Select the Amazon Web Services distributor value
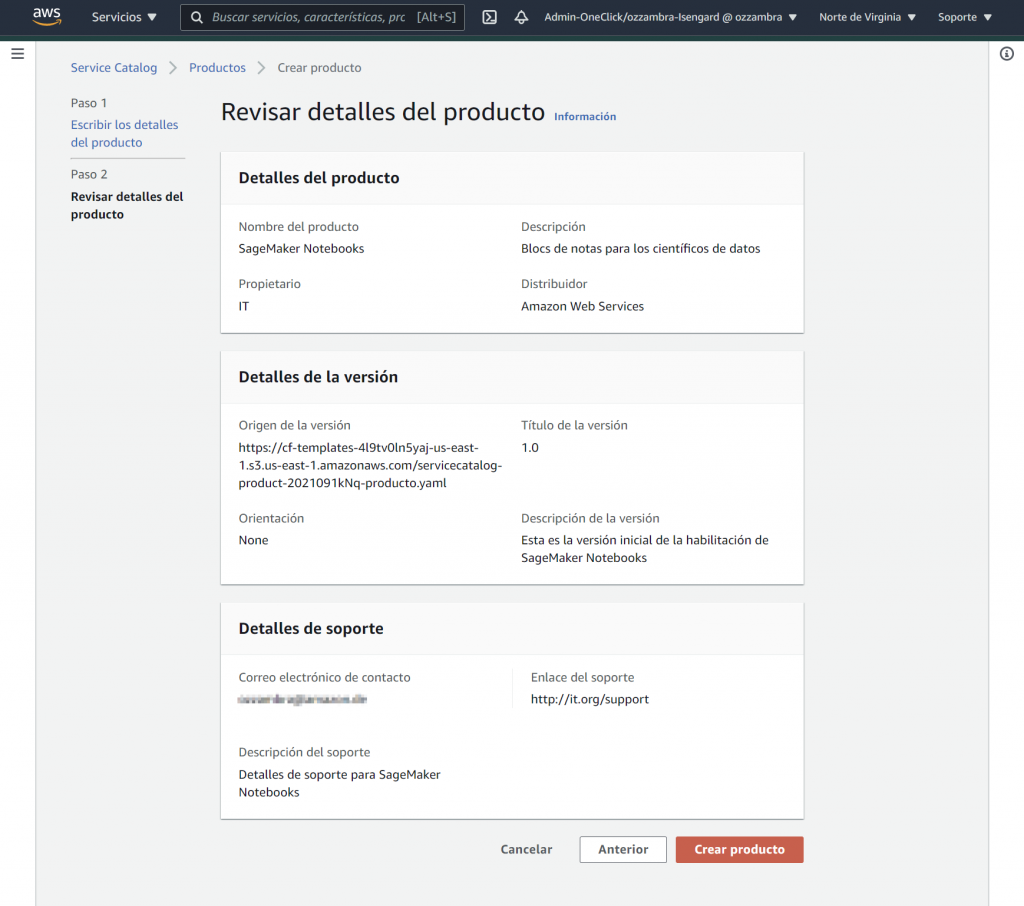The height and width of the screenshot is (906, 1024). (582, 306)
